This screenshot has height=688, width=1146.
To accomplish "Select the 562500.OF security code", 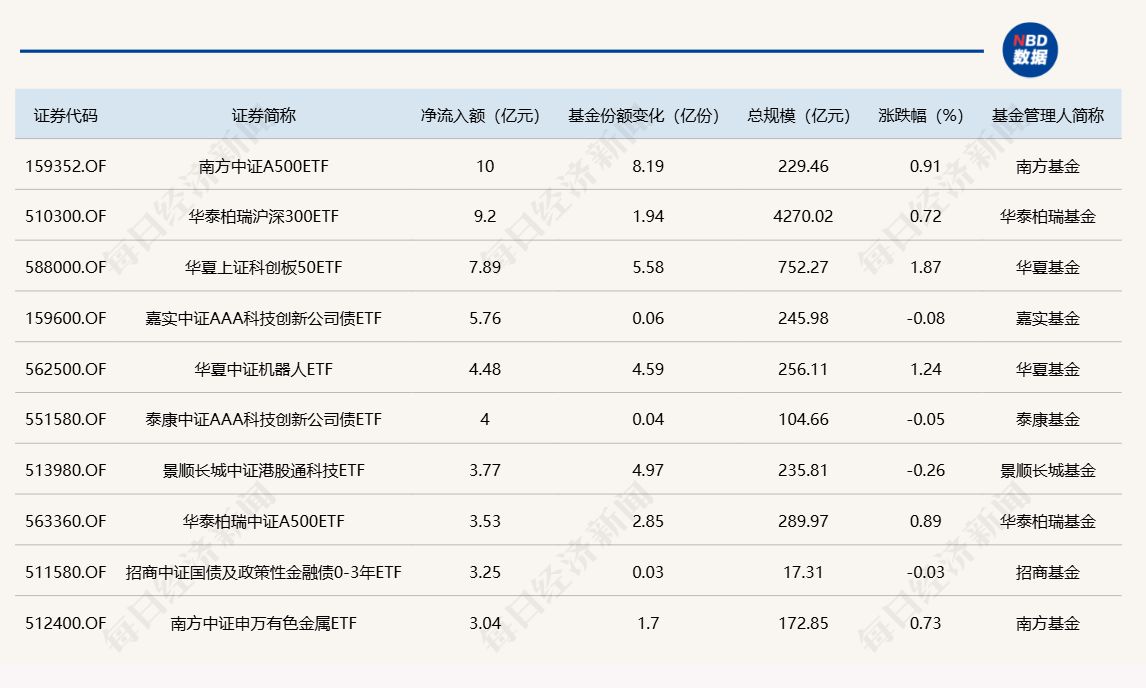I will click(x=66, y=369).
